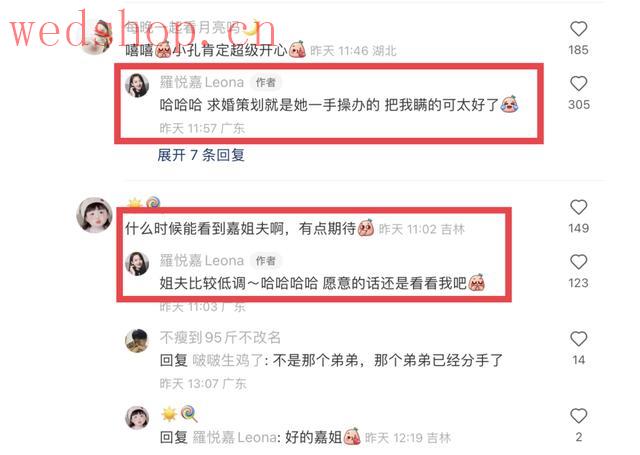Like Leona's reply with 305 likes
The height and width of the screenshot is (455, 640).
tap(578, 84)
